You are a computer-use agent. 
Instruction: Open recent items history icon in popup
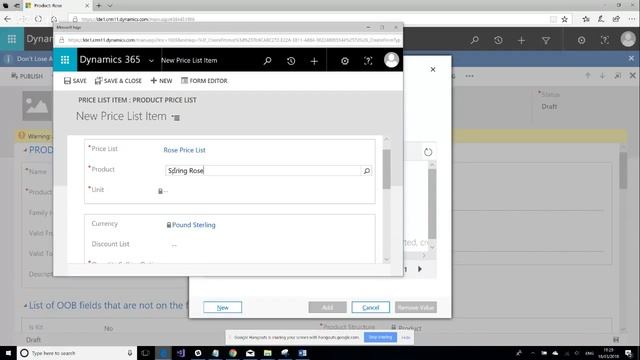(291, 61)
